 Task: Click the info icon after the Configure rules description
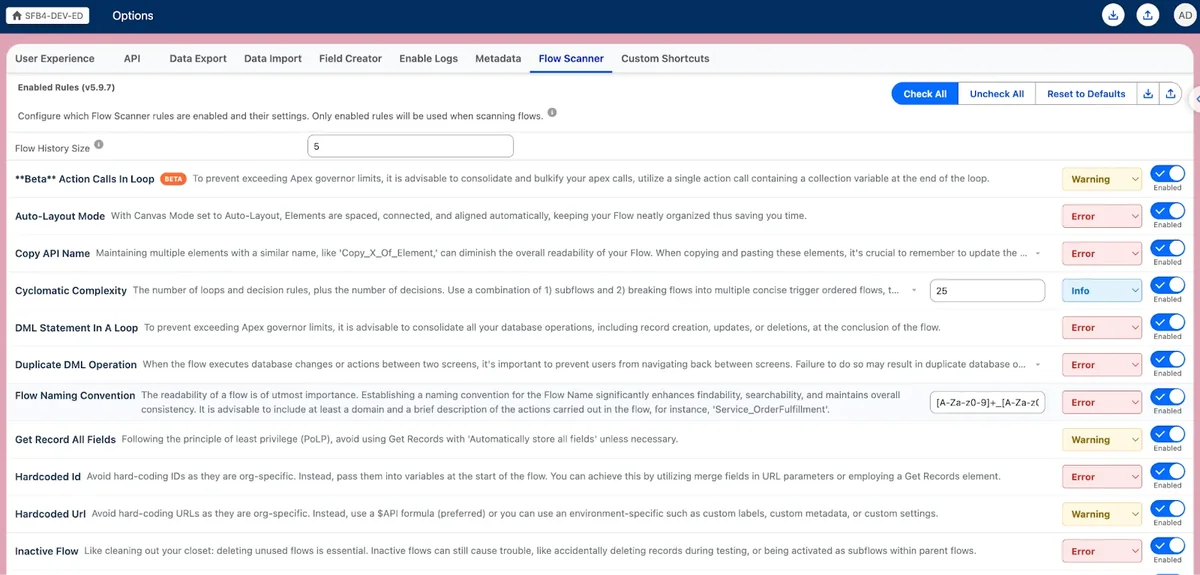click(x=552, y=113)
